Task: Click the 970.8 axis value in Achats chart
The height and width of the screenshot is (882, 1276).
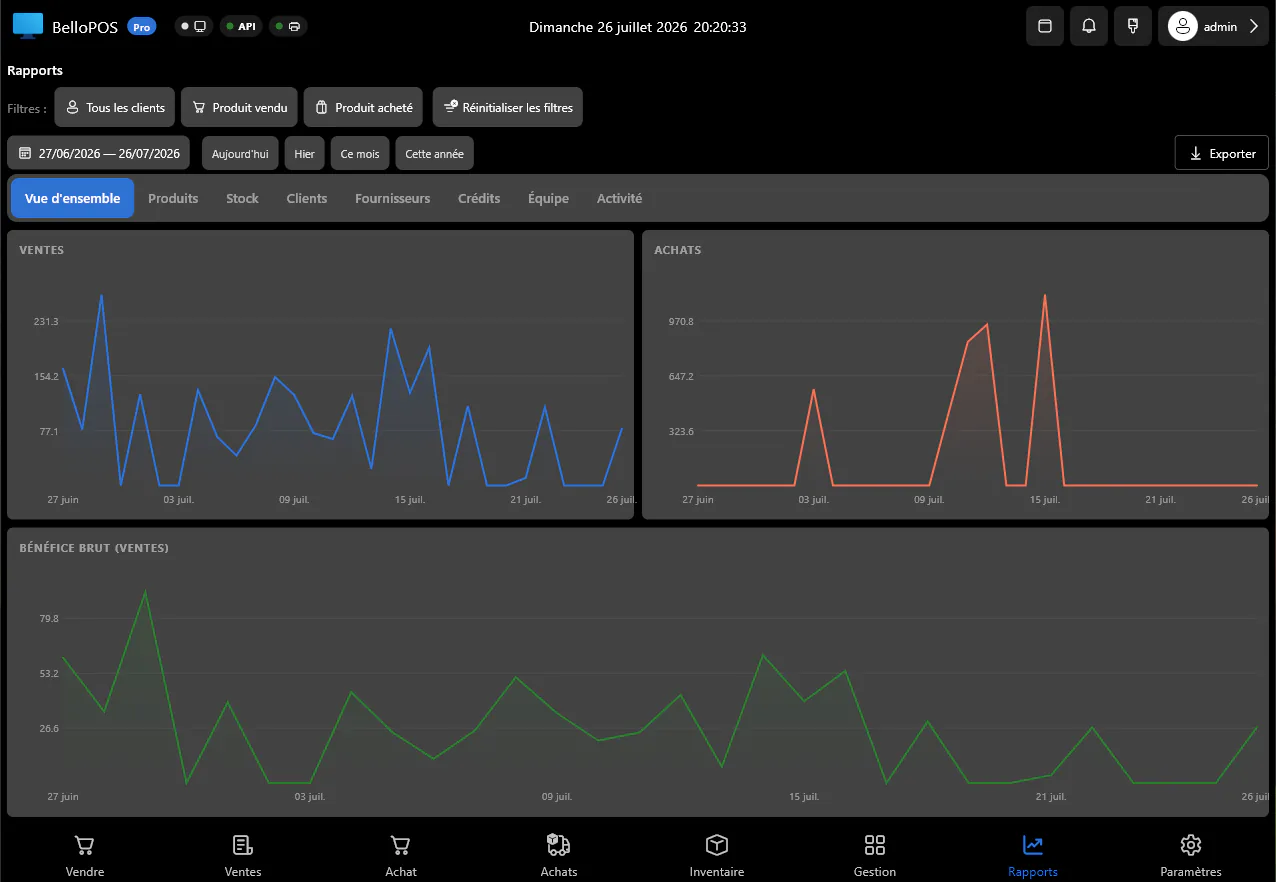Action: pyautogui.click(x=680, y=321)
